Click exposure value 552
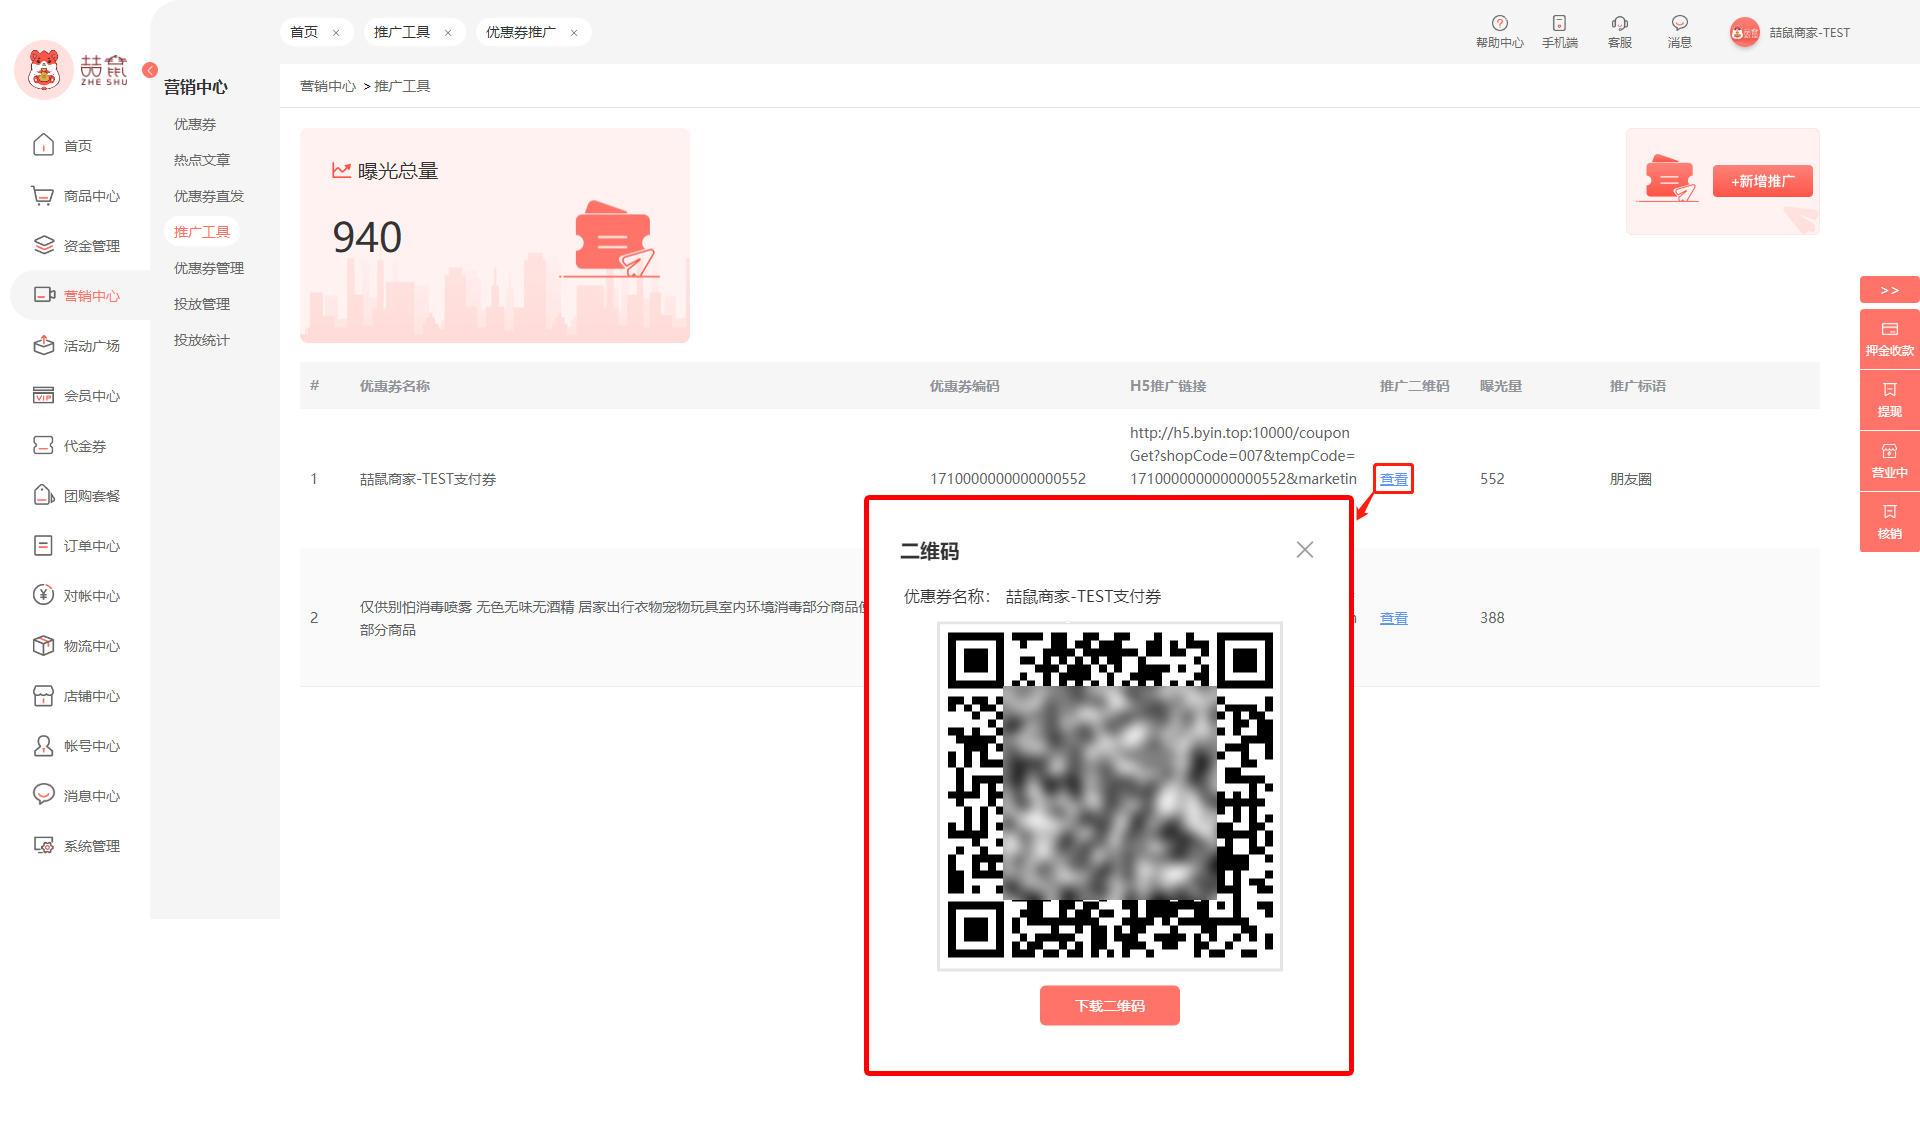Image resolution: width=1920 pixels, height=1131 pixels. tap(1491, 479)
